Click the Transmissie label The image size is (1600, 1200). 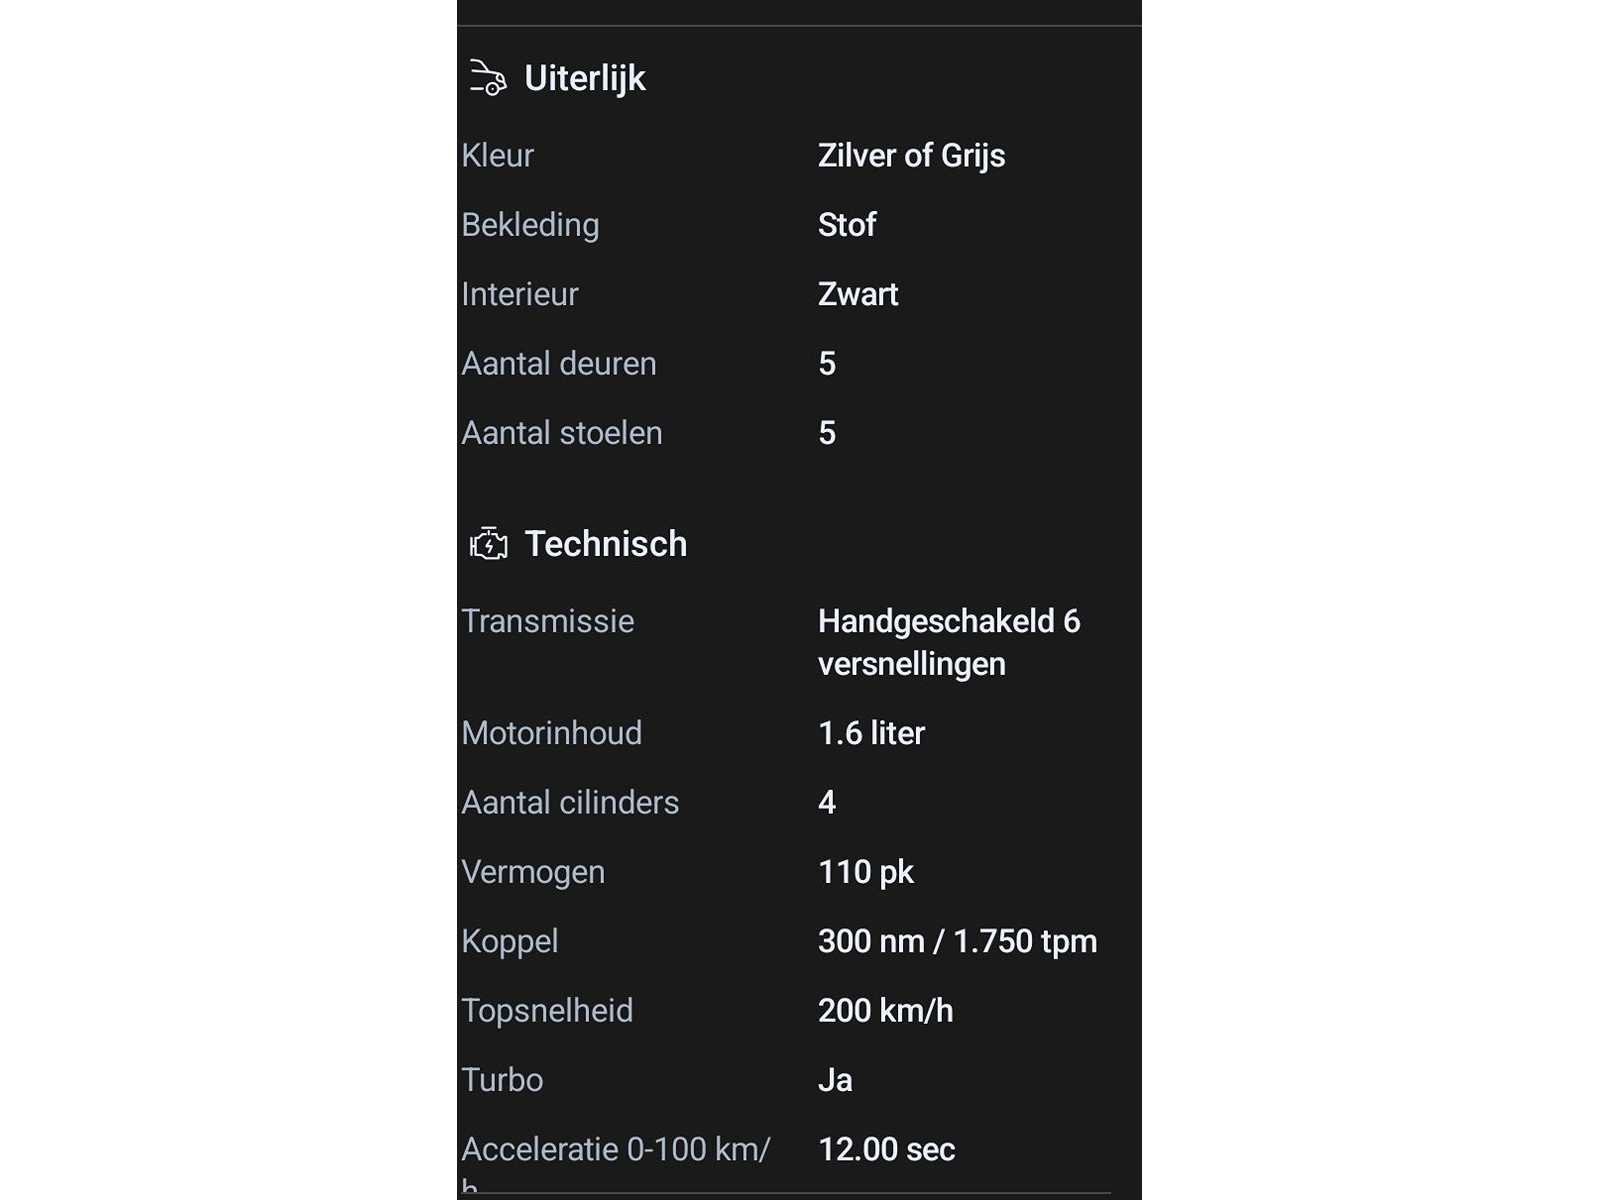(x=548, y=621)
